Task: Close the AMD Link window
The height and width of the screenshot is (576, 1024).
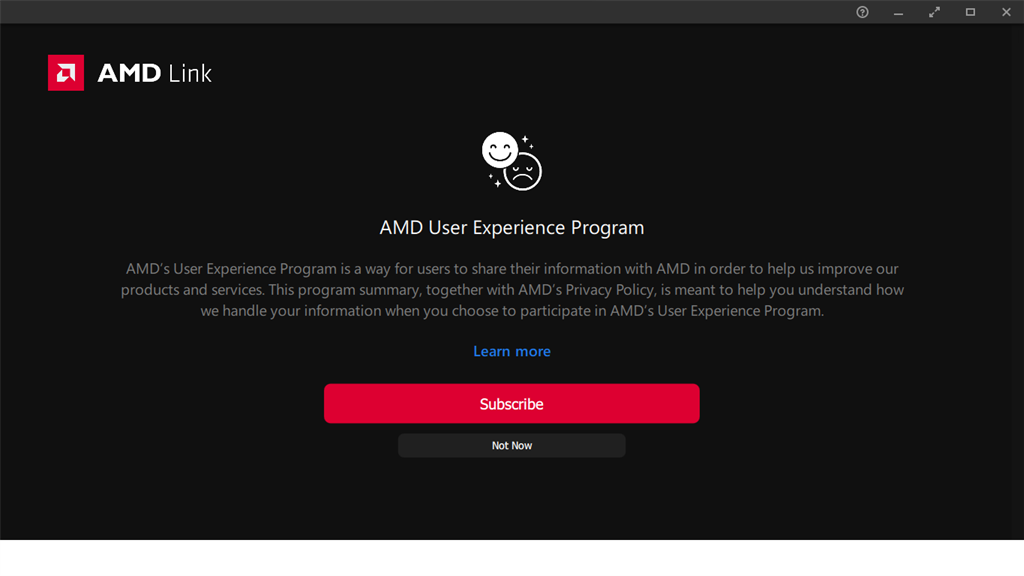Action: (1006, 12)
